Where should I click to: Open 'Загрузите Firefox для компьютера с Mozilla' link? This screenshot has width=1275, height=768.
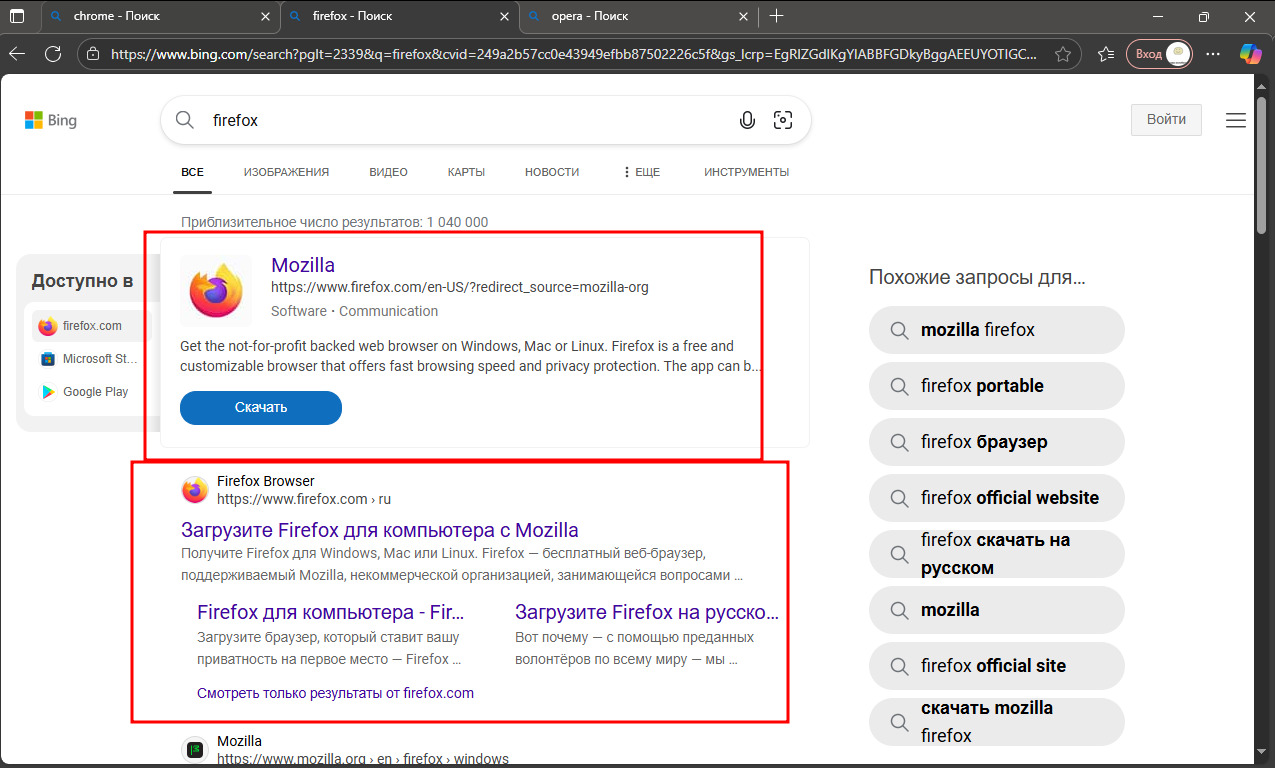point(379,530)
